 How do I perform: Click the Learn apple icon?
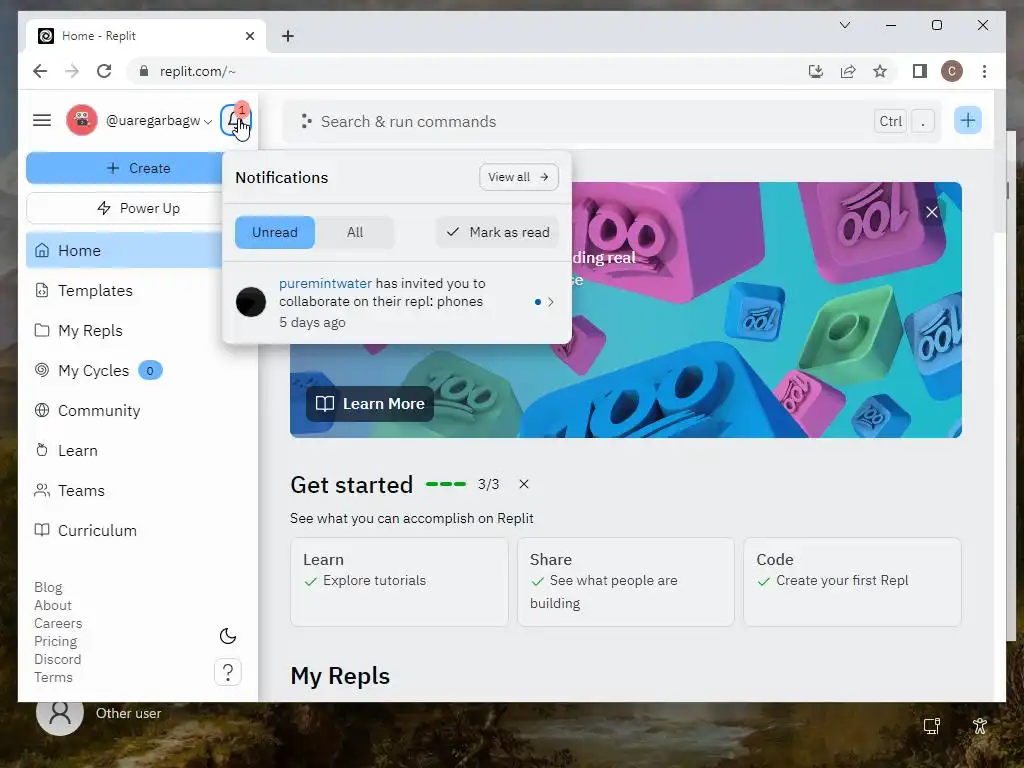click(42, 450)
